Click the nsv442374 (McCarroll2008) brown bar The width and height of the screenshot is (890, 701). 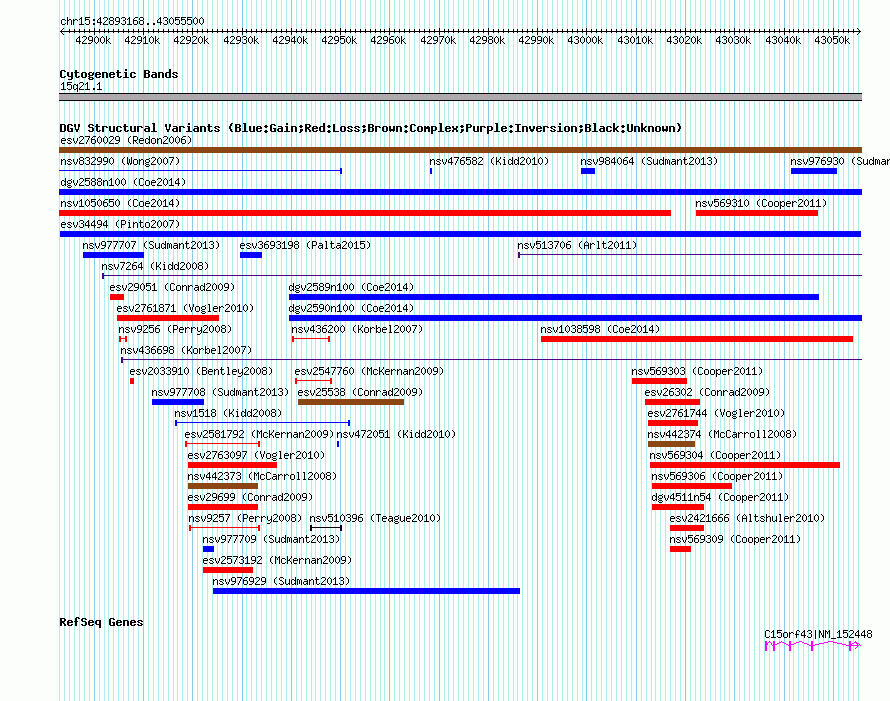[671, 444]
